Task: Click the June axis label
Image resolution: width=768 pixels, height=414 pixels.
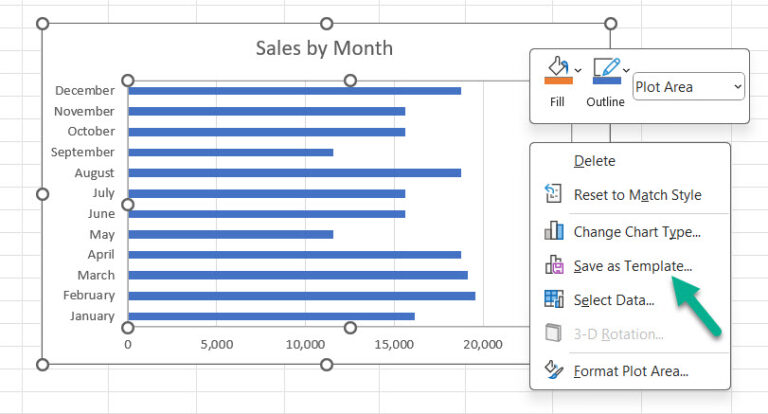Action: tap(101, 214)
